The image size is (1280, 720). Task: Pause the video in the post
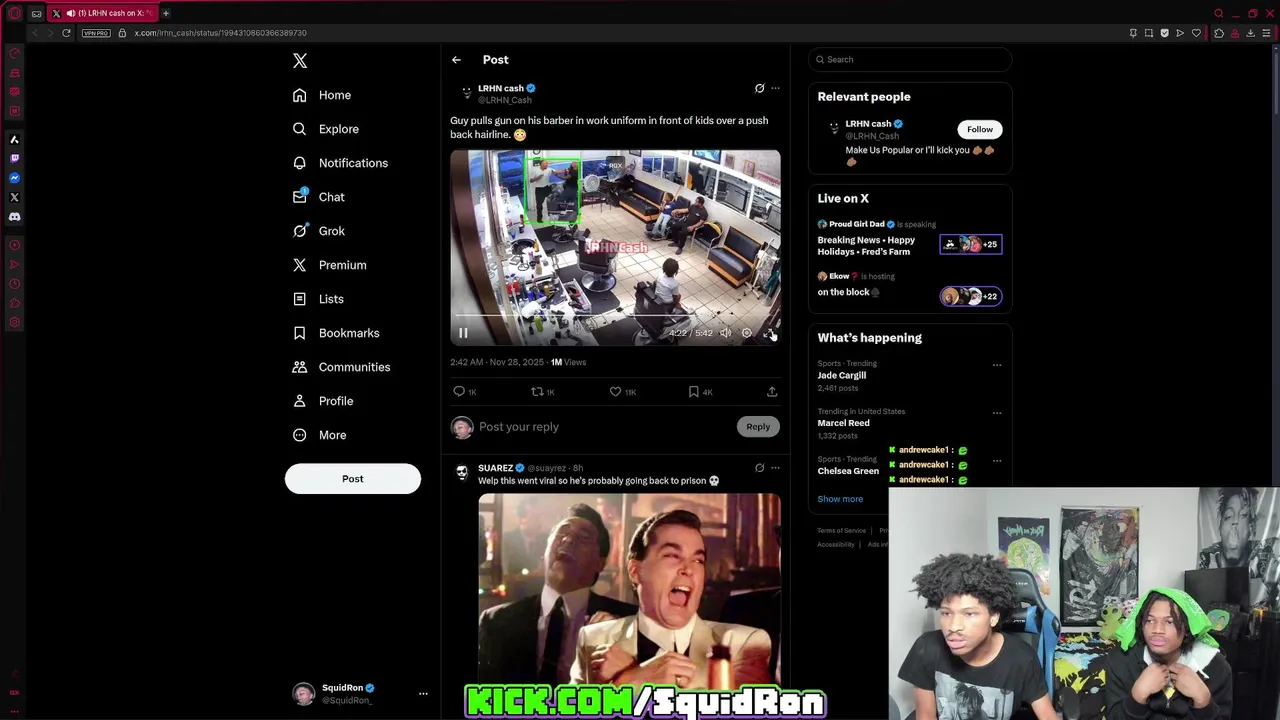tap(463, 333)
